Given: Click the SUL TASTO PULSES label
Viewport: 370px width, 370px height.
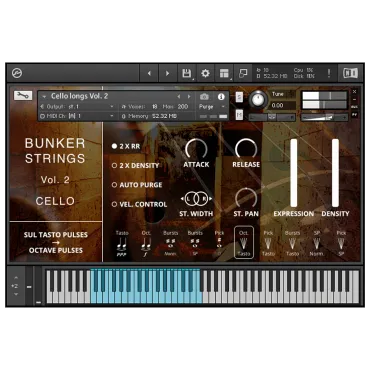Looking at the screenshot, I should coord(56,235).
